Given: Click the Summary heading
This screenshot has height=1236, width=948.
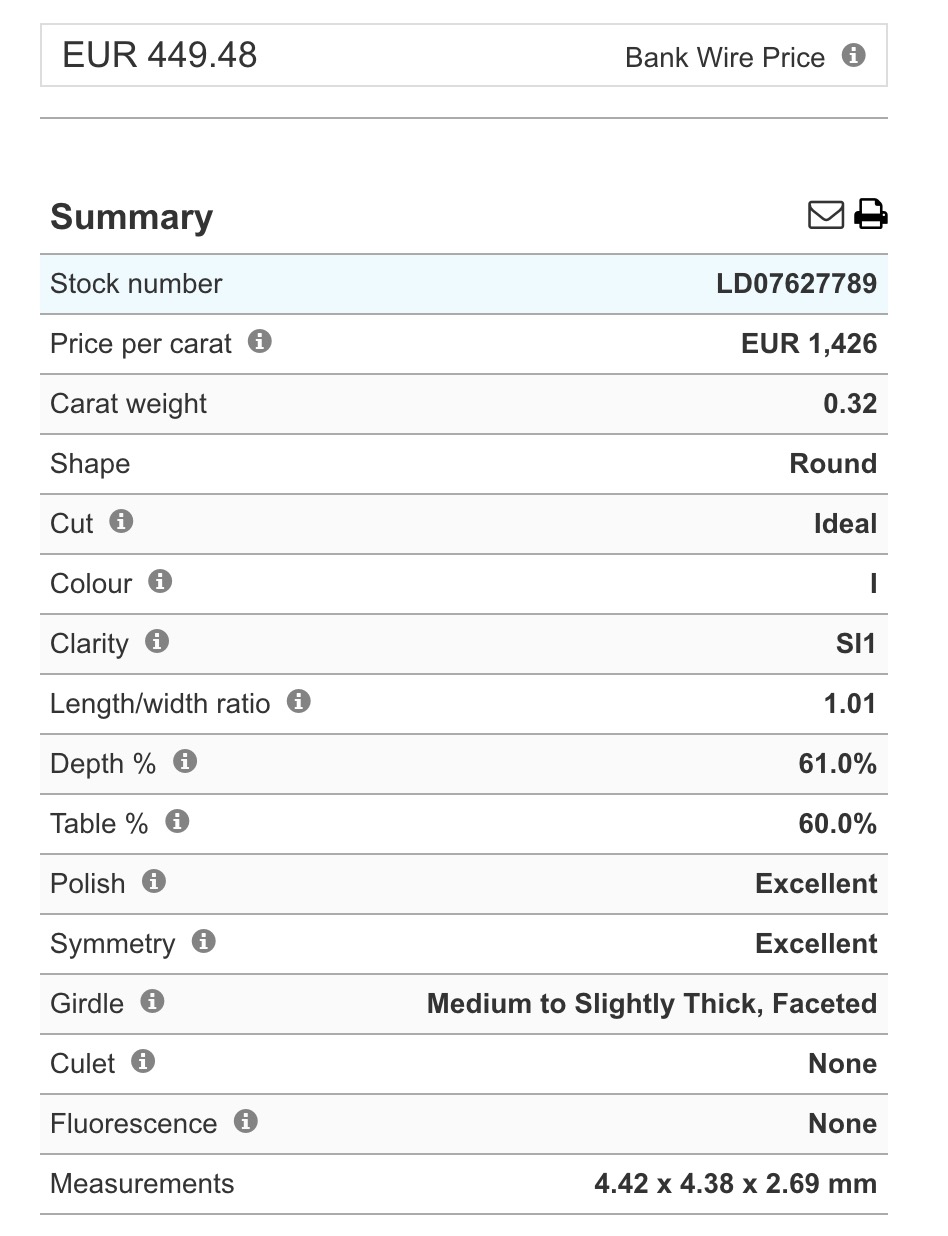Looking at the screenshot, I should click(x=132, y=217).
